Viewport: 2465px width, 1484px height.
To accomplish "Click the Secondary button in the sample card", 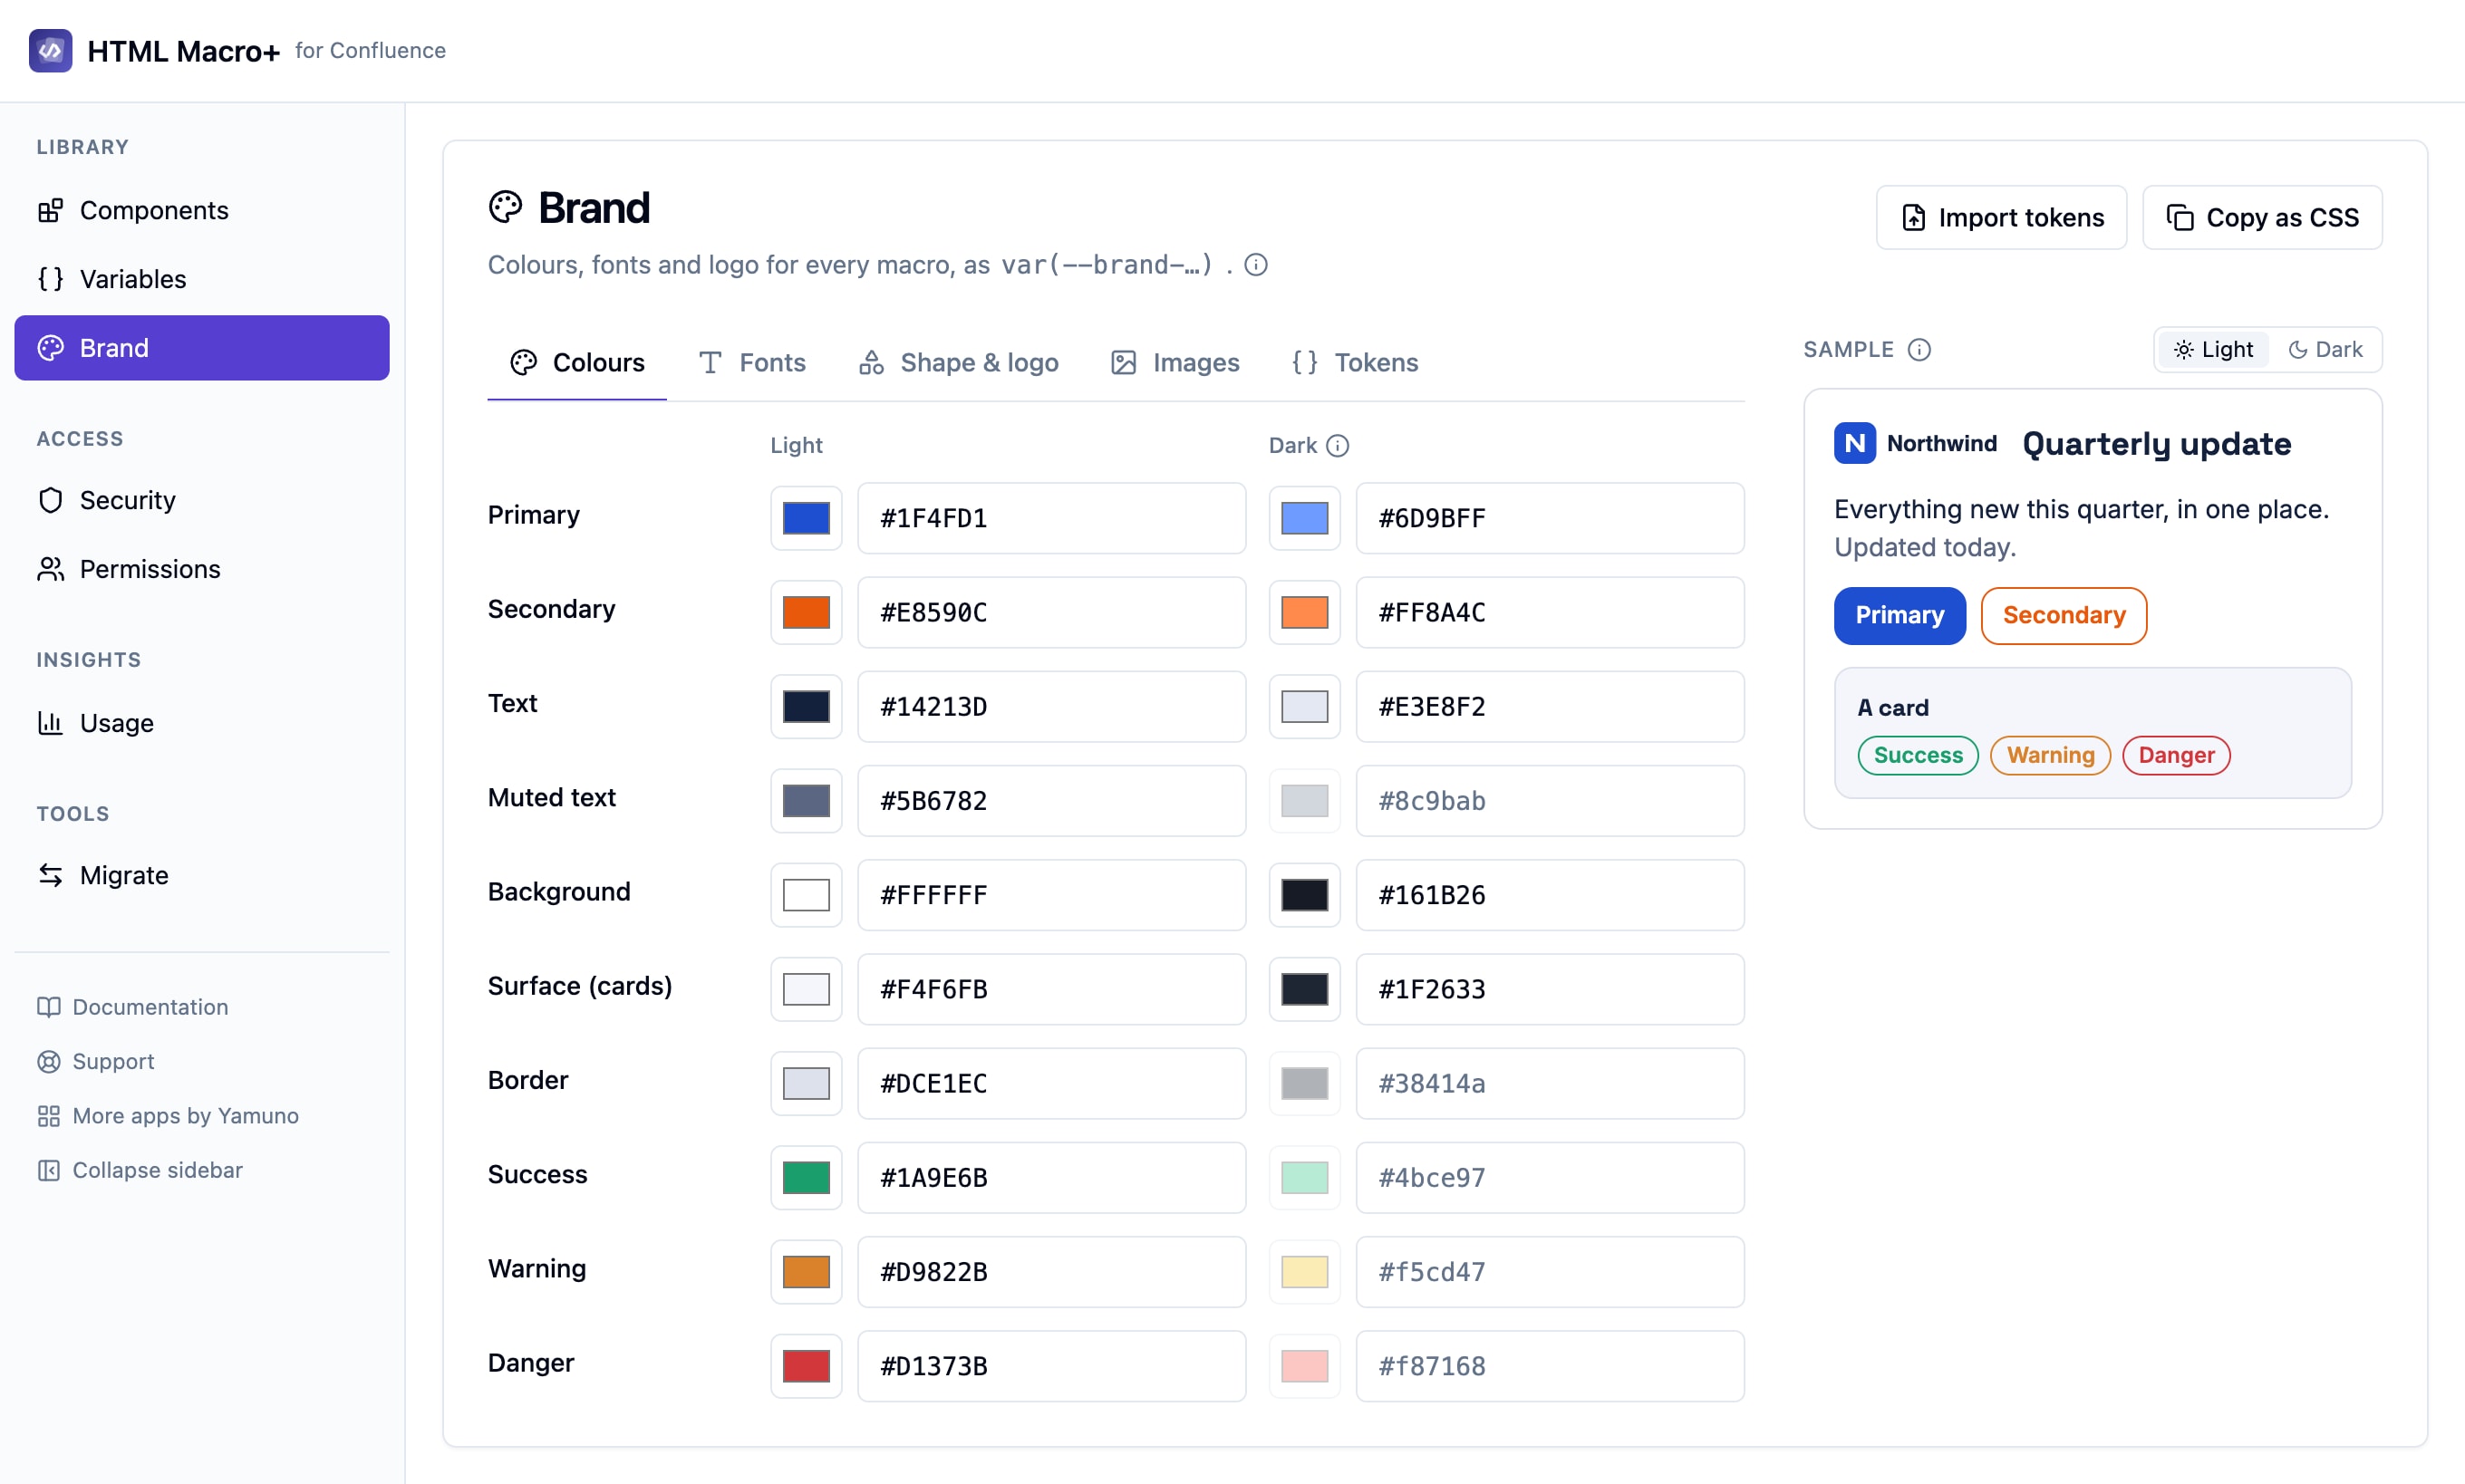I will 2064,616.
